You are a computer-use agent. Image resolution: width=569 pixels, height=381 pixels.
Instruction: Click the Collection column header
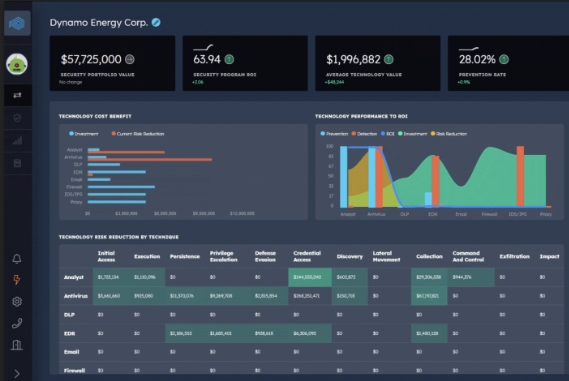click(x=429, y=257)
